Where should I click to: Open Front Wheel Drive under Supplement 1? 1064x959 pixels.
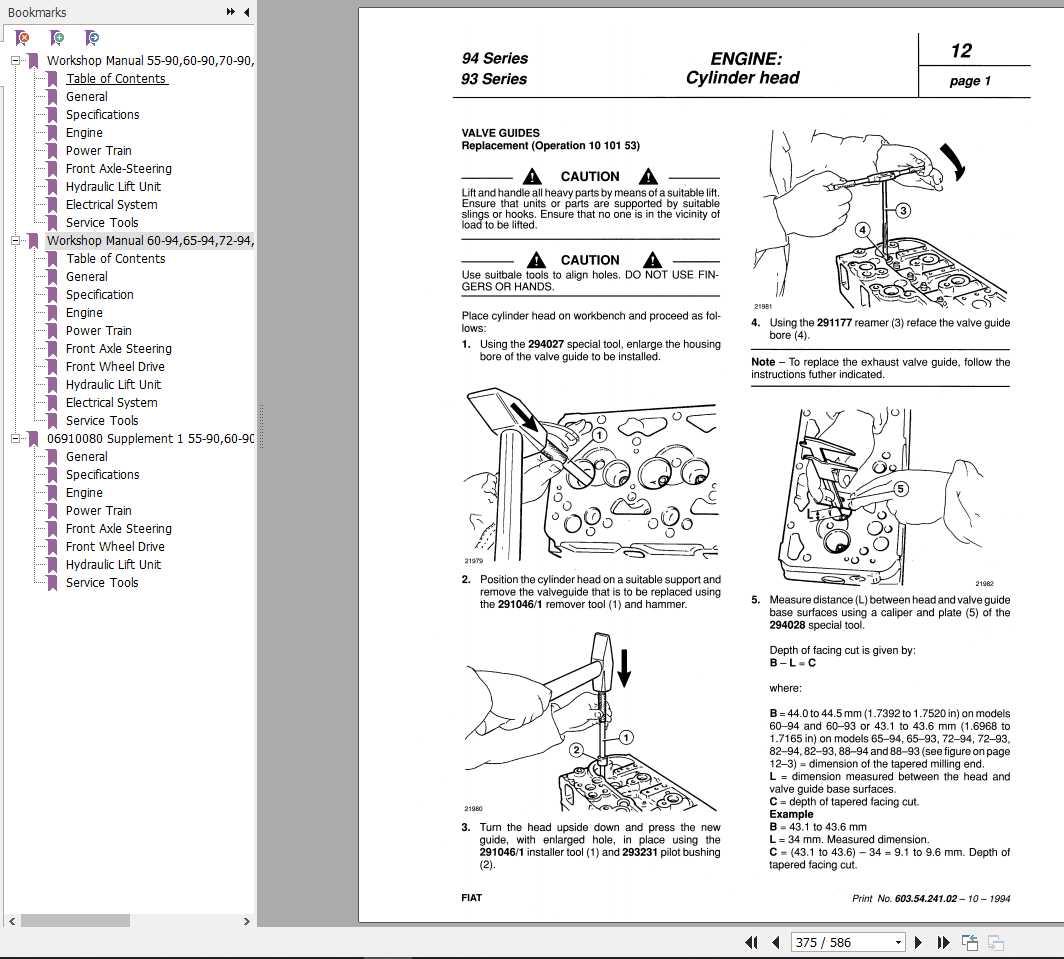click(x=115, y=546)
